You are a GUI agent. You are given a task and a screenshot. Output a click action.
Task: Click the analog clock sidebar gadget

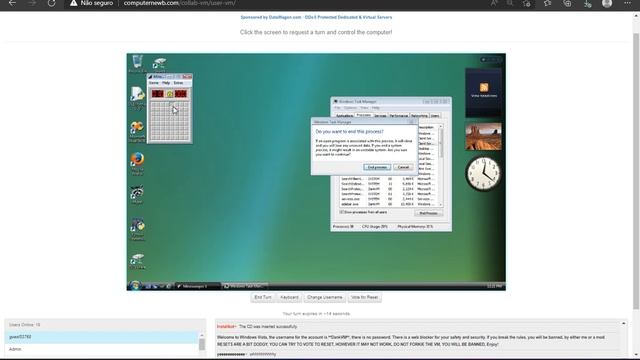(x=483, y=174)
